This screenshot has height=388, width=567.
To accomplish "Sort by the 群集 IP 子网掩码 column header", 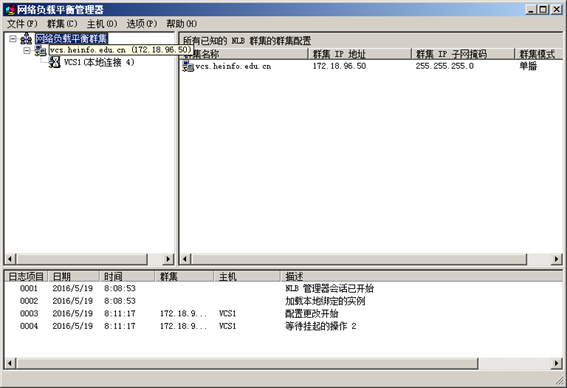I will point(463,54).
